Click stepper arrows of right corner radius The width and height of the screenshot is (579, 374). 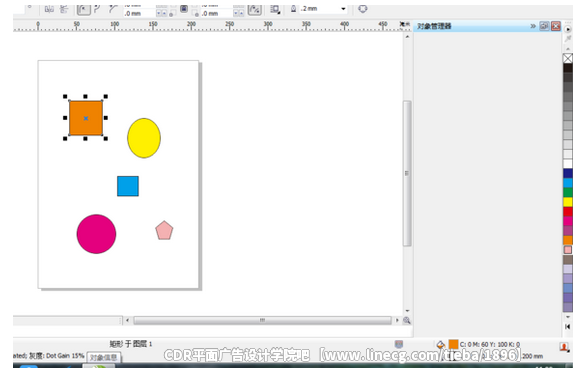(x=239, y=14)
